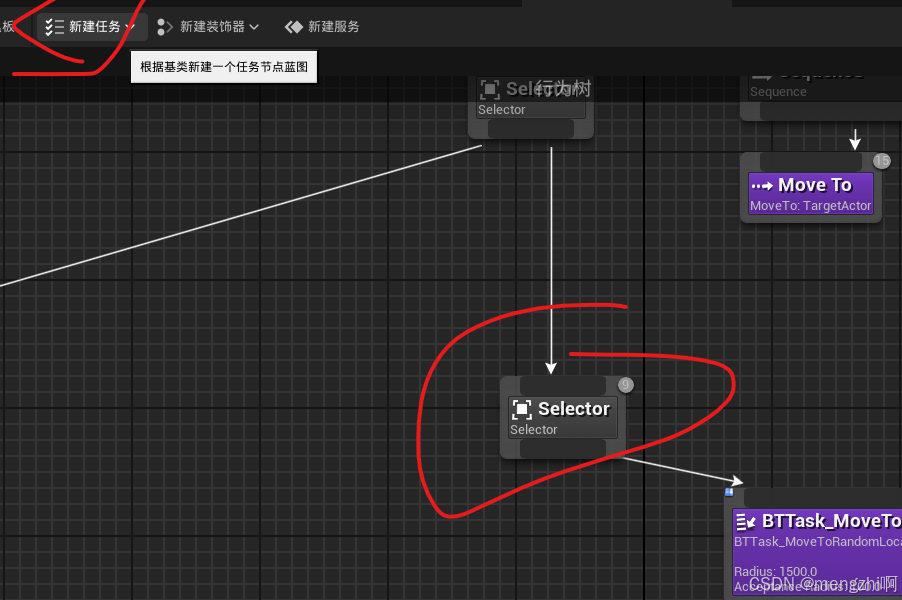Click the 新建装饰器 toolbar button
The height and width of the screenshot is (600, 902).
click(208, 26)
